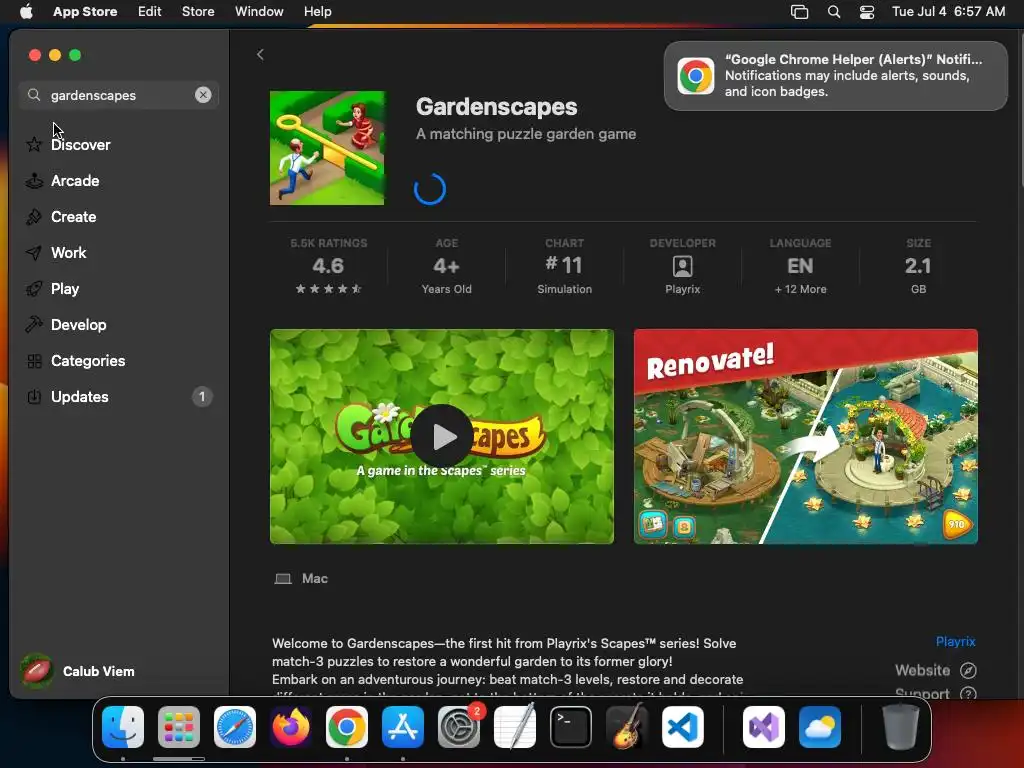Open Finder from the Dock
The width and height of the screenshot is (1024, 768).
click(123, 727)
